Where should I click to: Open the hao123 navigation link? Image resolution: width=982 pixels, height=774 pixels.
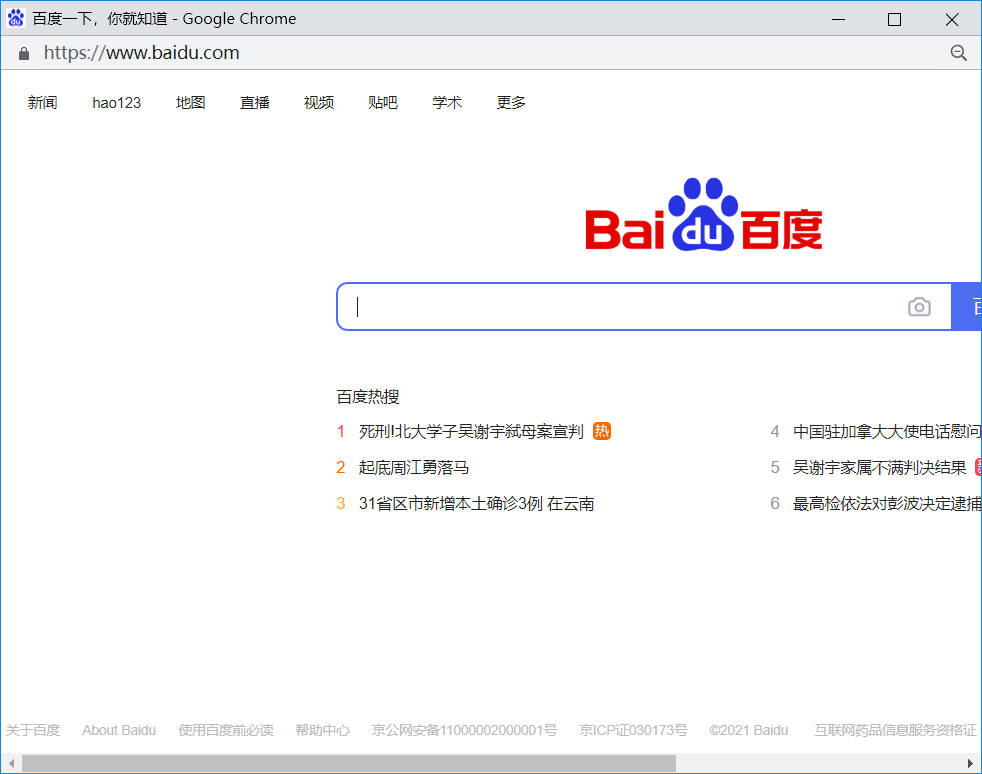coord(116,103)
